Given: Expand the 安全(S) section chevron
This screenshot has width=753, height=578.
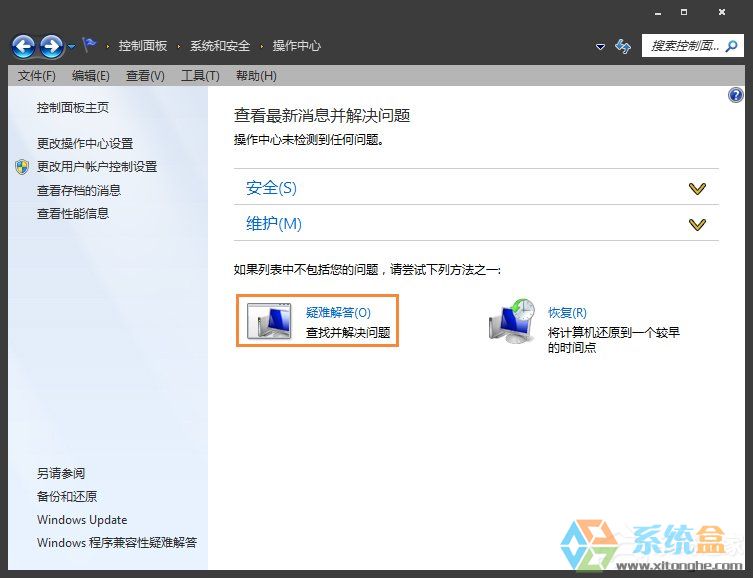Looking at the screenshot, I should pos(697,188).
